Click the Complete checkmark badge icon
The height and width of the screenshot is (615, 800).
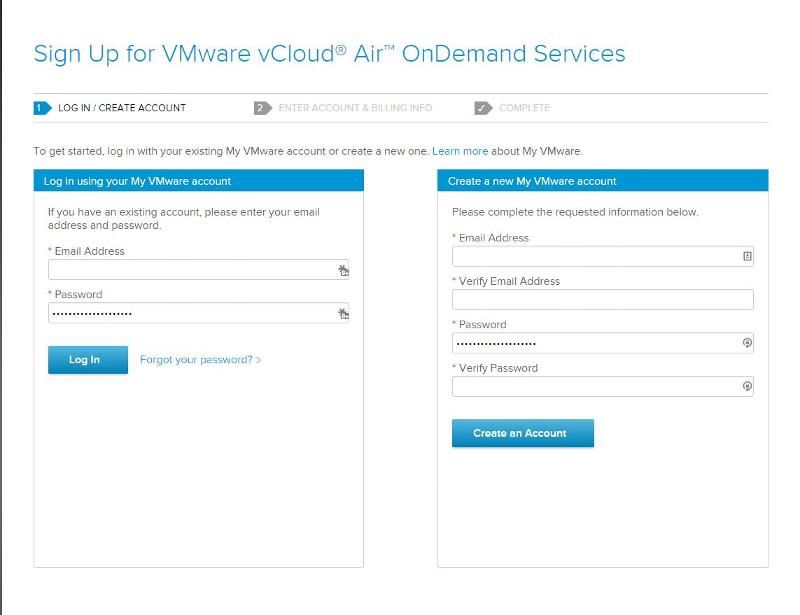(x=483, y=108)
